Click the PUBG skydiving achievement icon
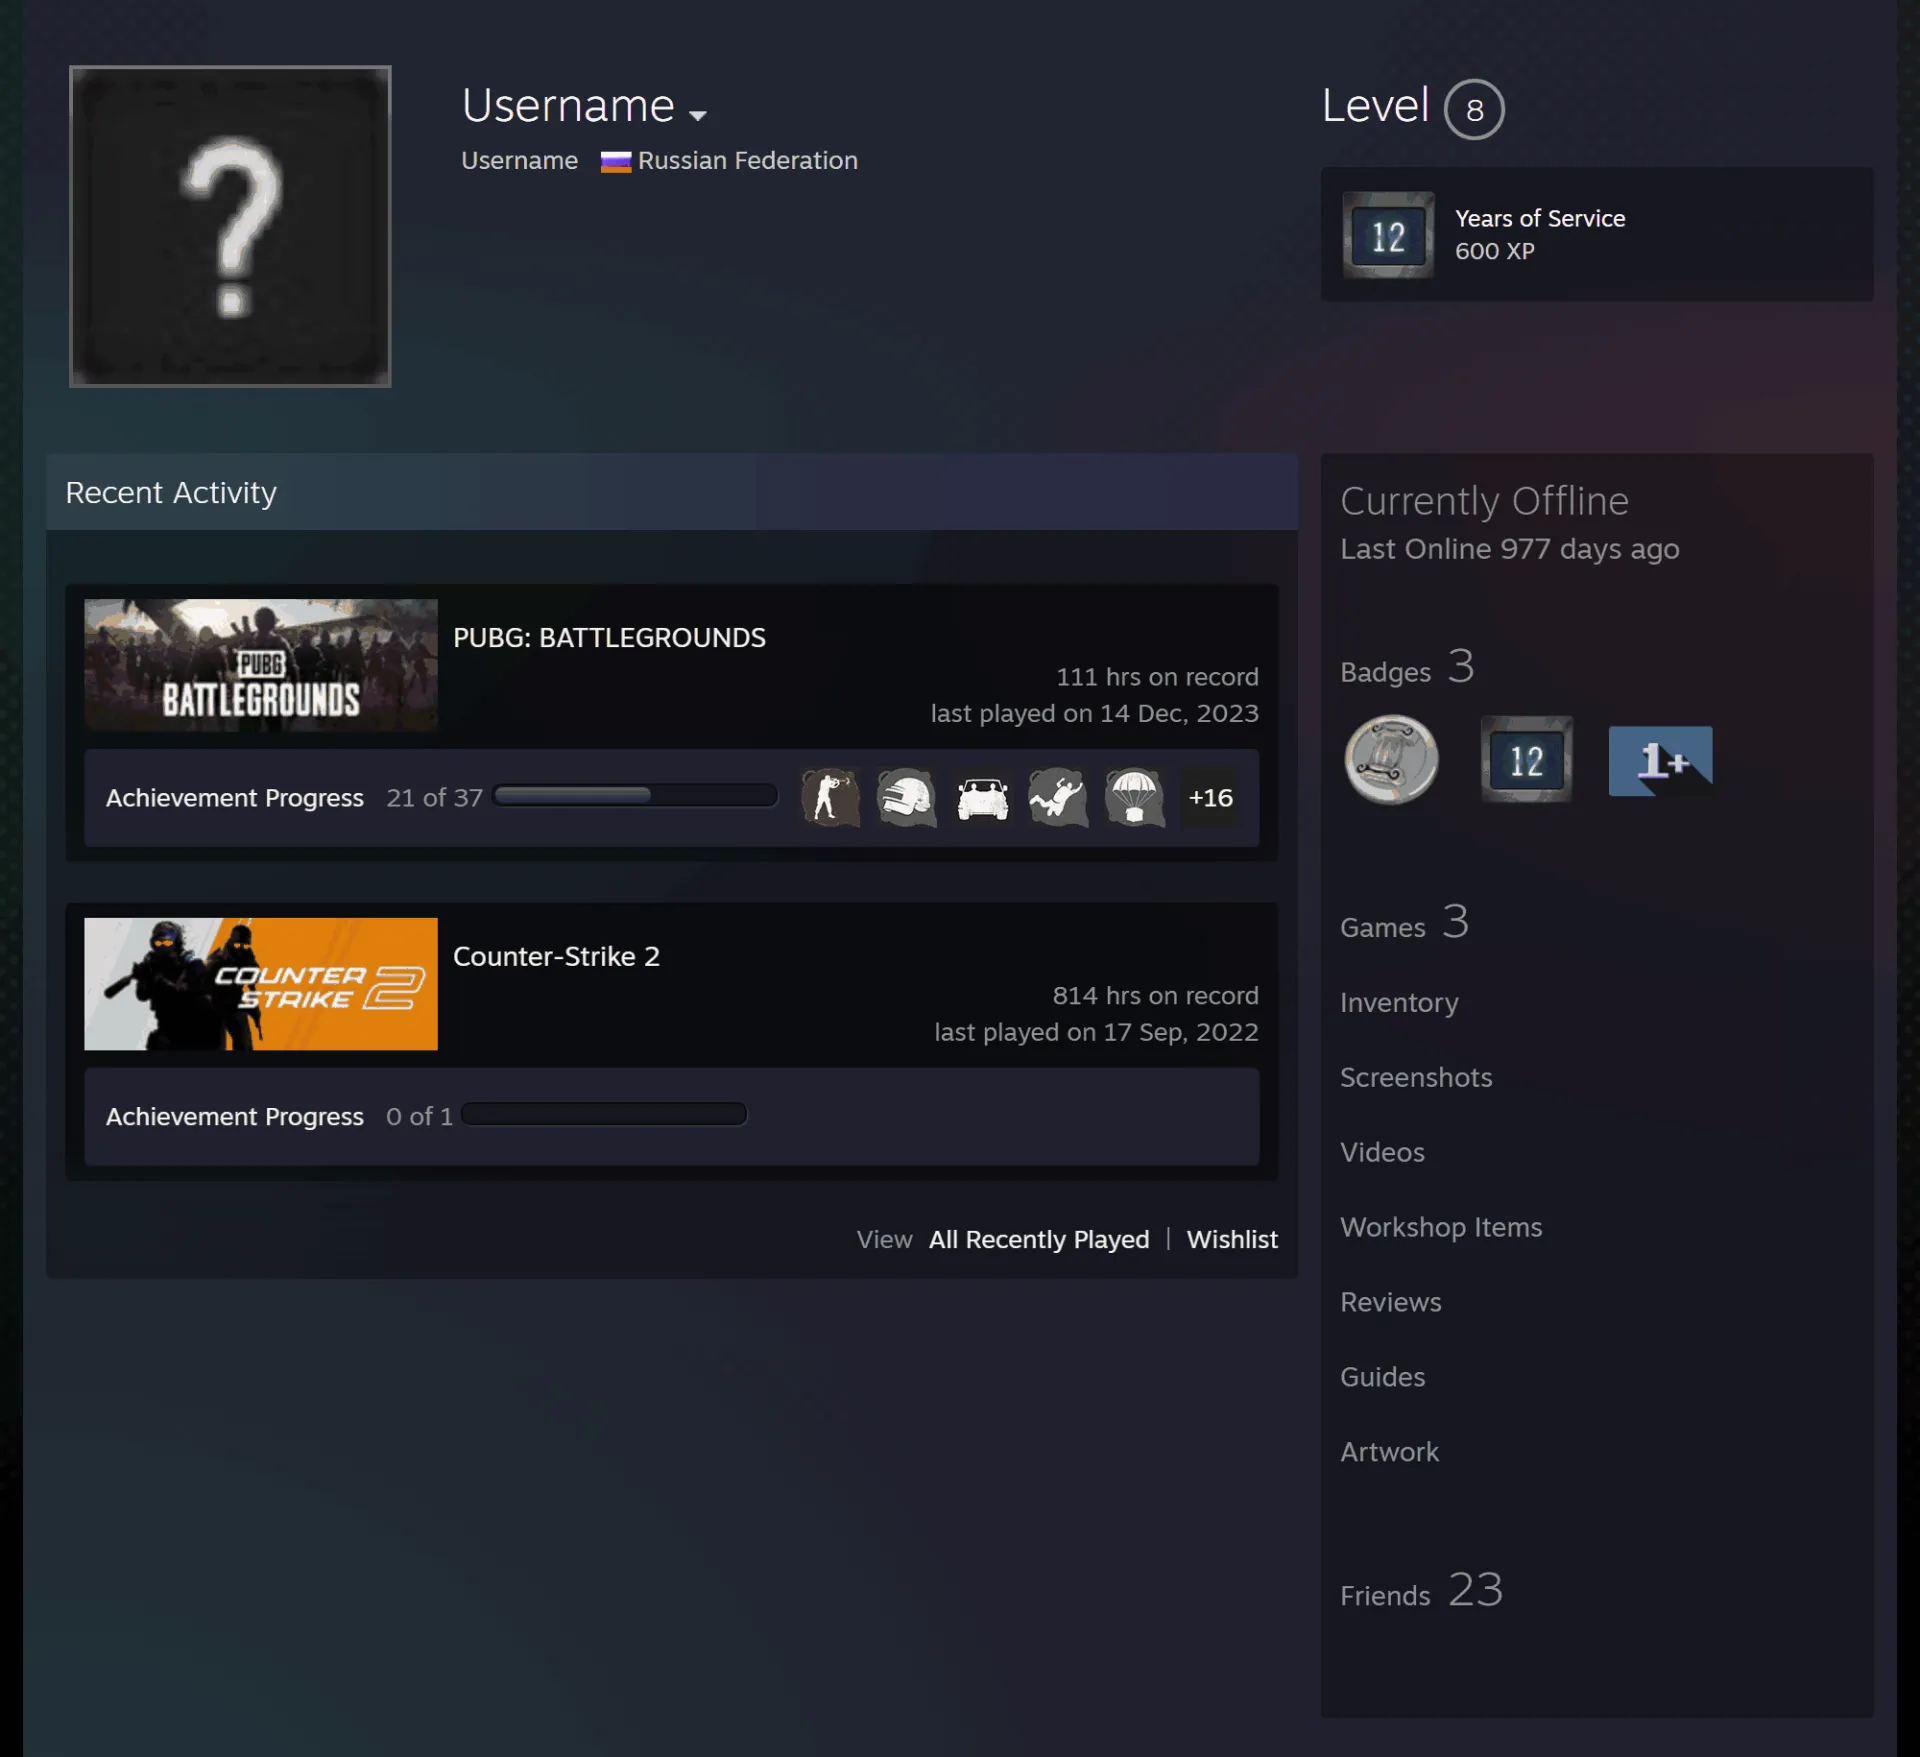The image size is (1920, 1757). [x=1058, y=798]
